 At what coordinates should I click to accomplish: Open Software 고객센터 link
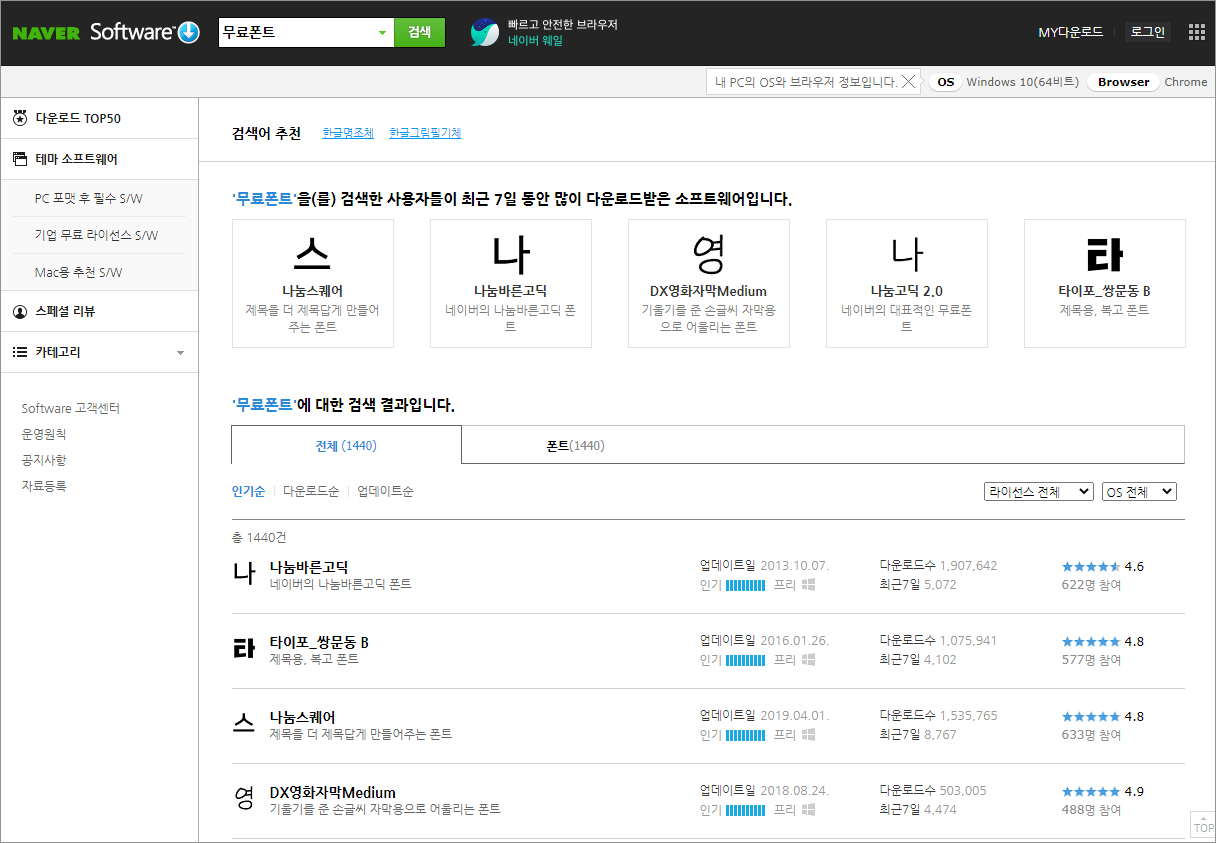click(71, 408)
